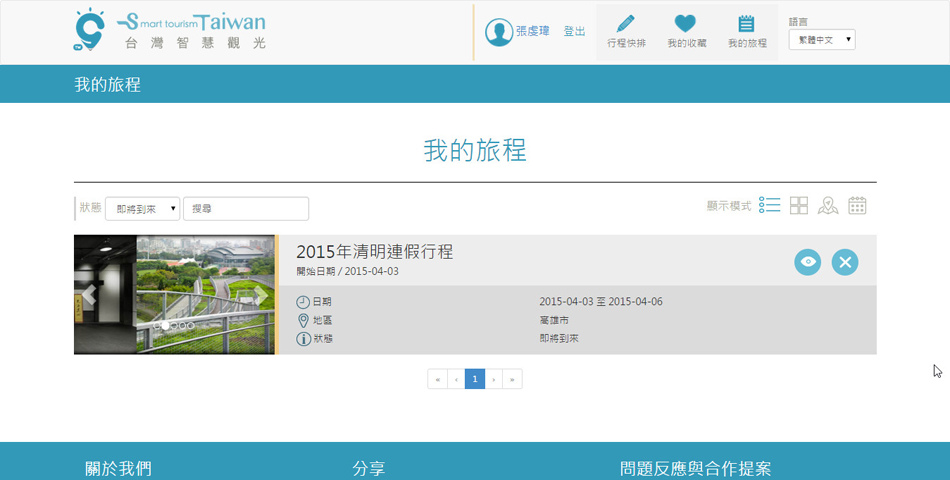Click the 開始日期 / 2015-04-03 text
The height and width of the screenshot is (480, 950).
tap(347, 272)
